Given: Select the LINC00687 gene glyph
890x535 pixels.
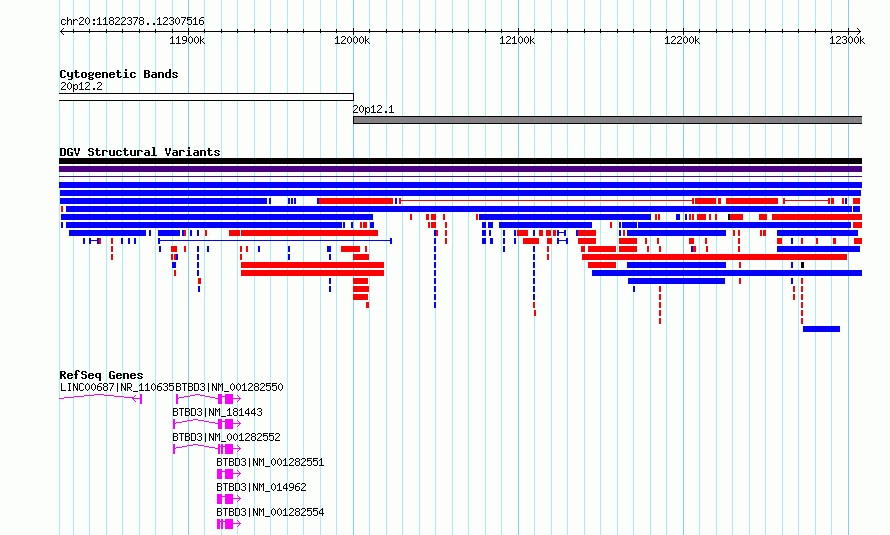Looking at the screenshot, I should pos(100,398).
